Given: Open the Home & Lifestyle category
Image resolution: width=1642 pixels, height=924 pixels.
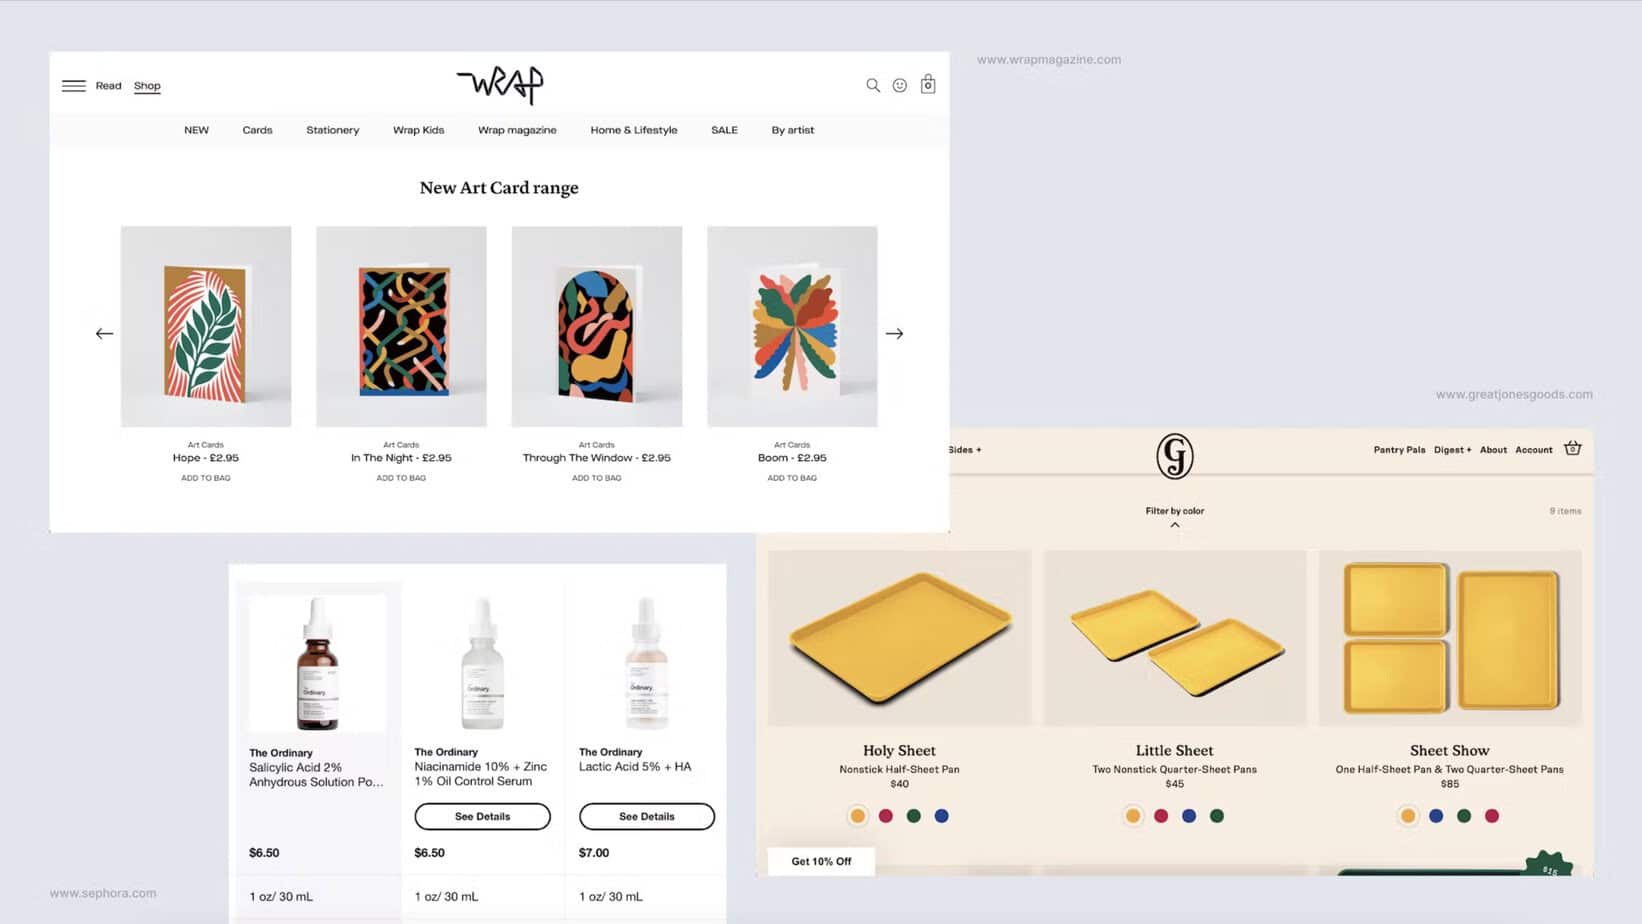Looking at the screenshot, I should tap(634, 130).
